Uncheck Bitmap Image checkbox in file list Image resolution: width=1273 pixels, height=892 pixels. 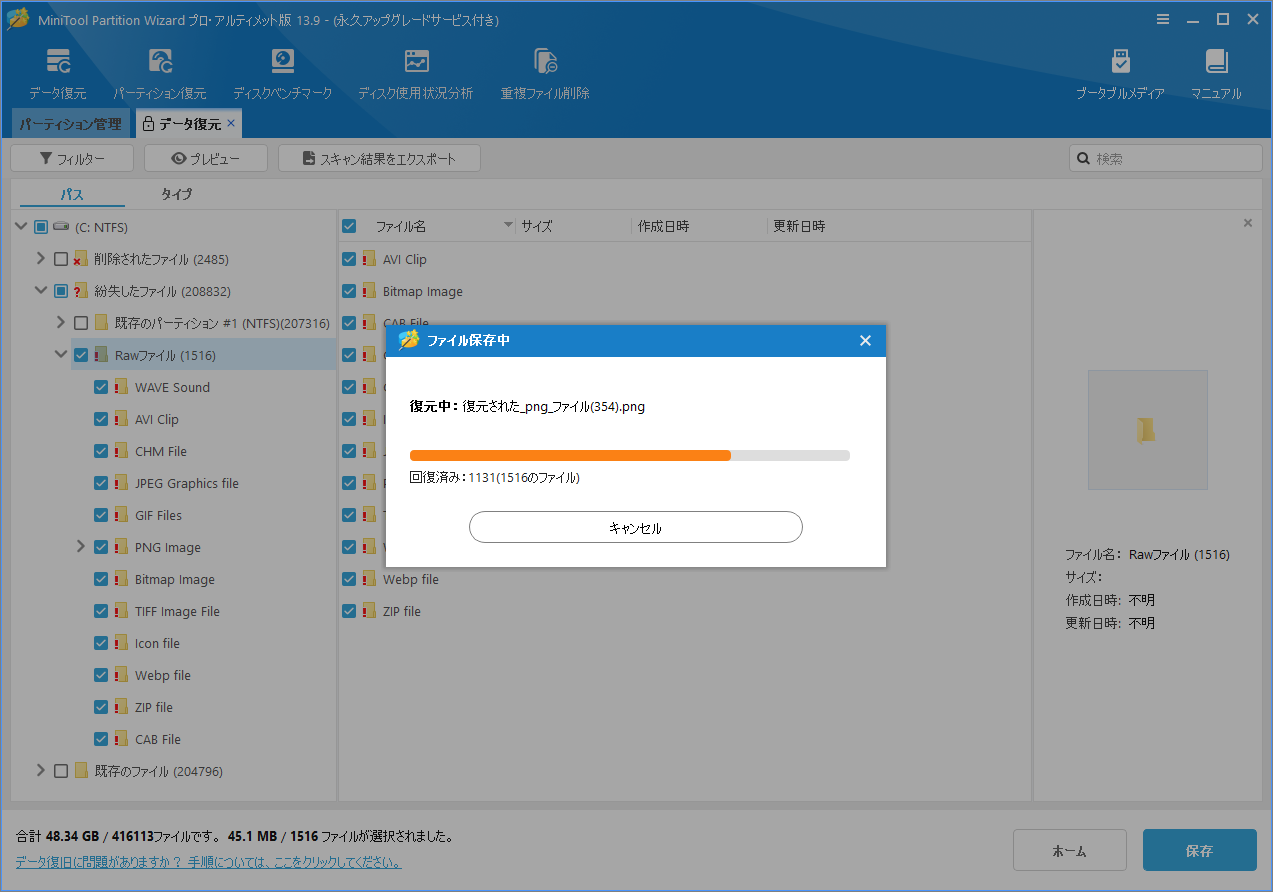pyautogui.click(x=349, y=291)
